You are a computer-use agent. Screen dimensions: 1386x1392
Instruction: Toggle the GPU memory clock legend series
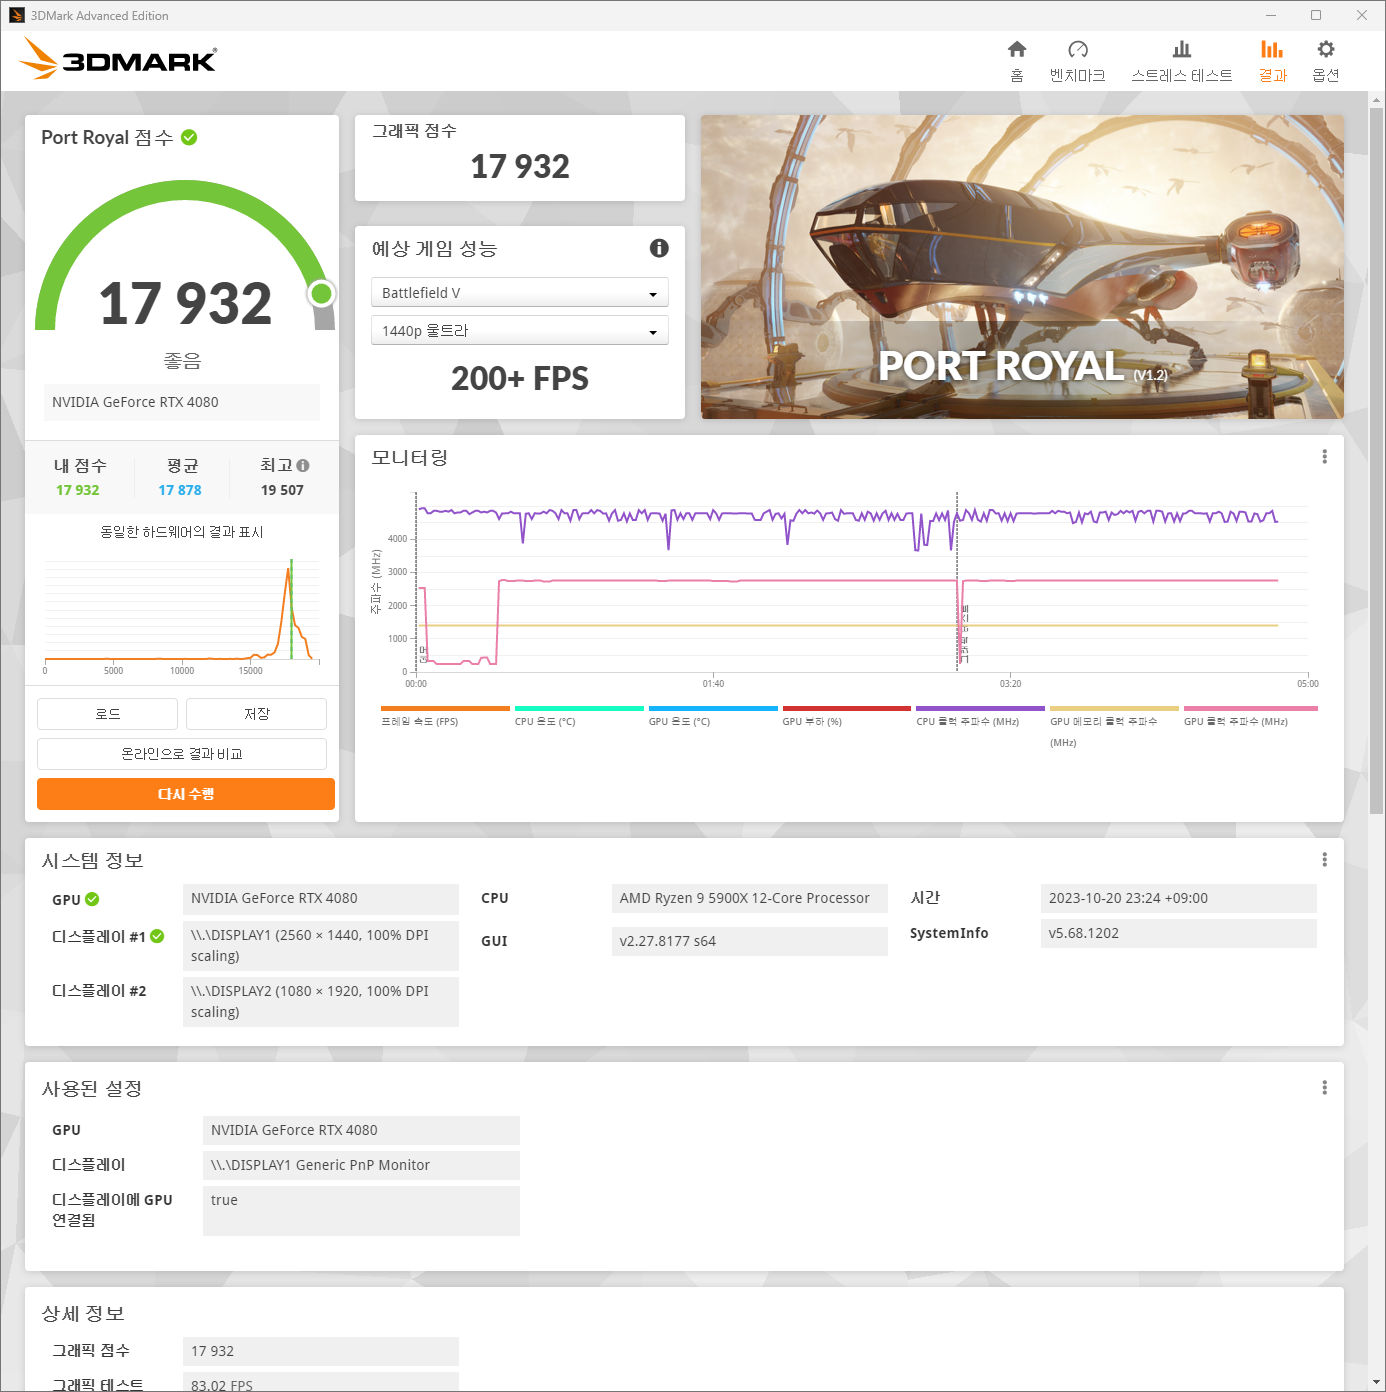[1114, 727]
